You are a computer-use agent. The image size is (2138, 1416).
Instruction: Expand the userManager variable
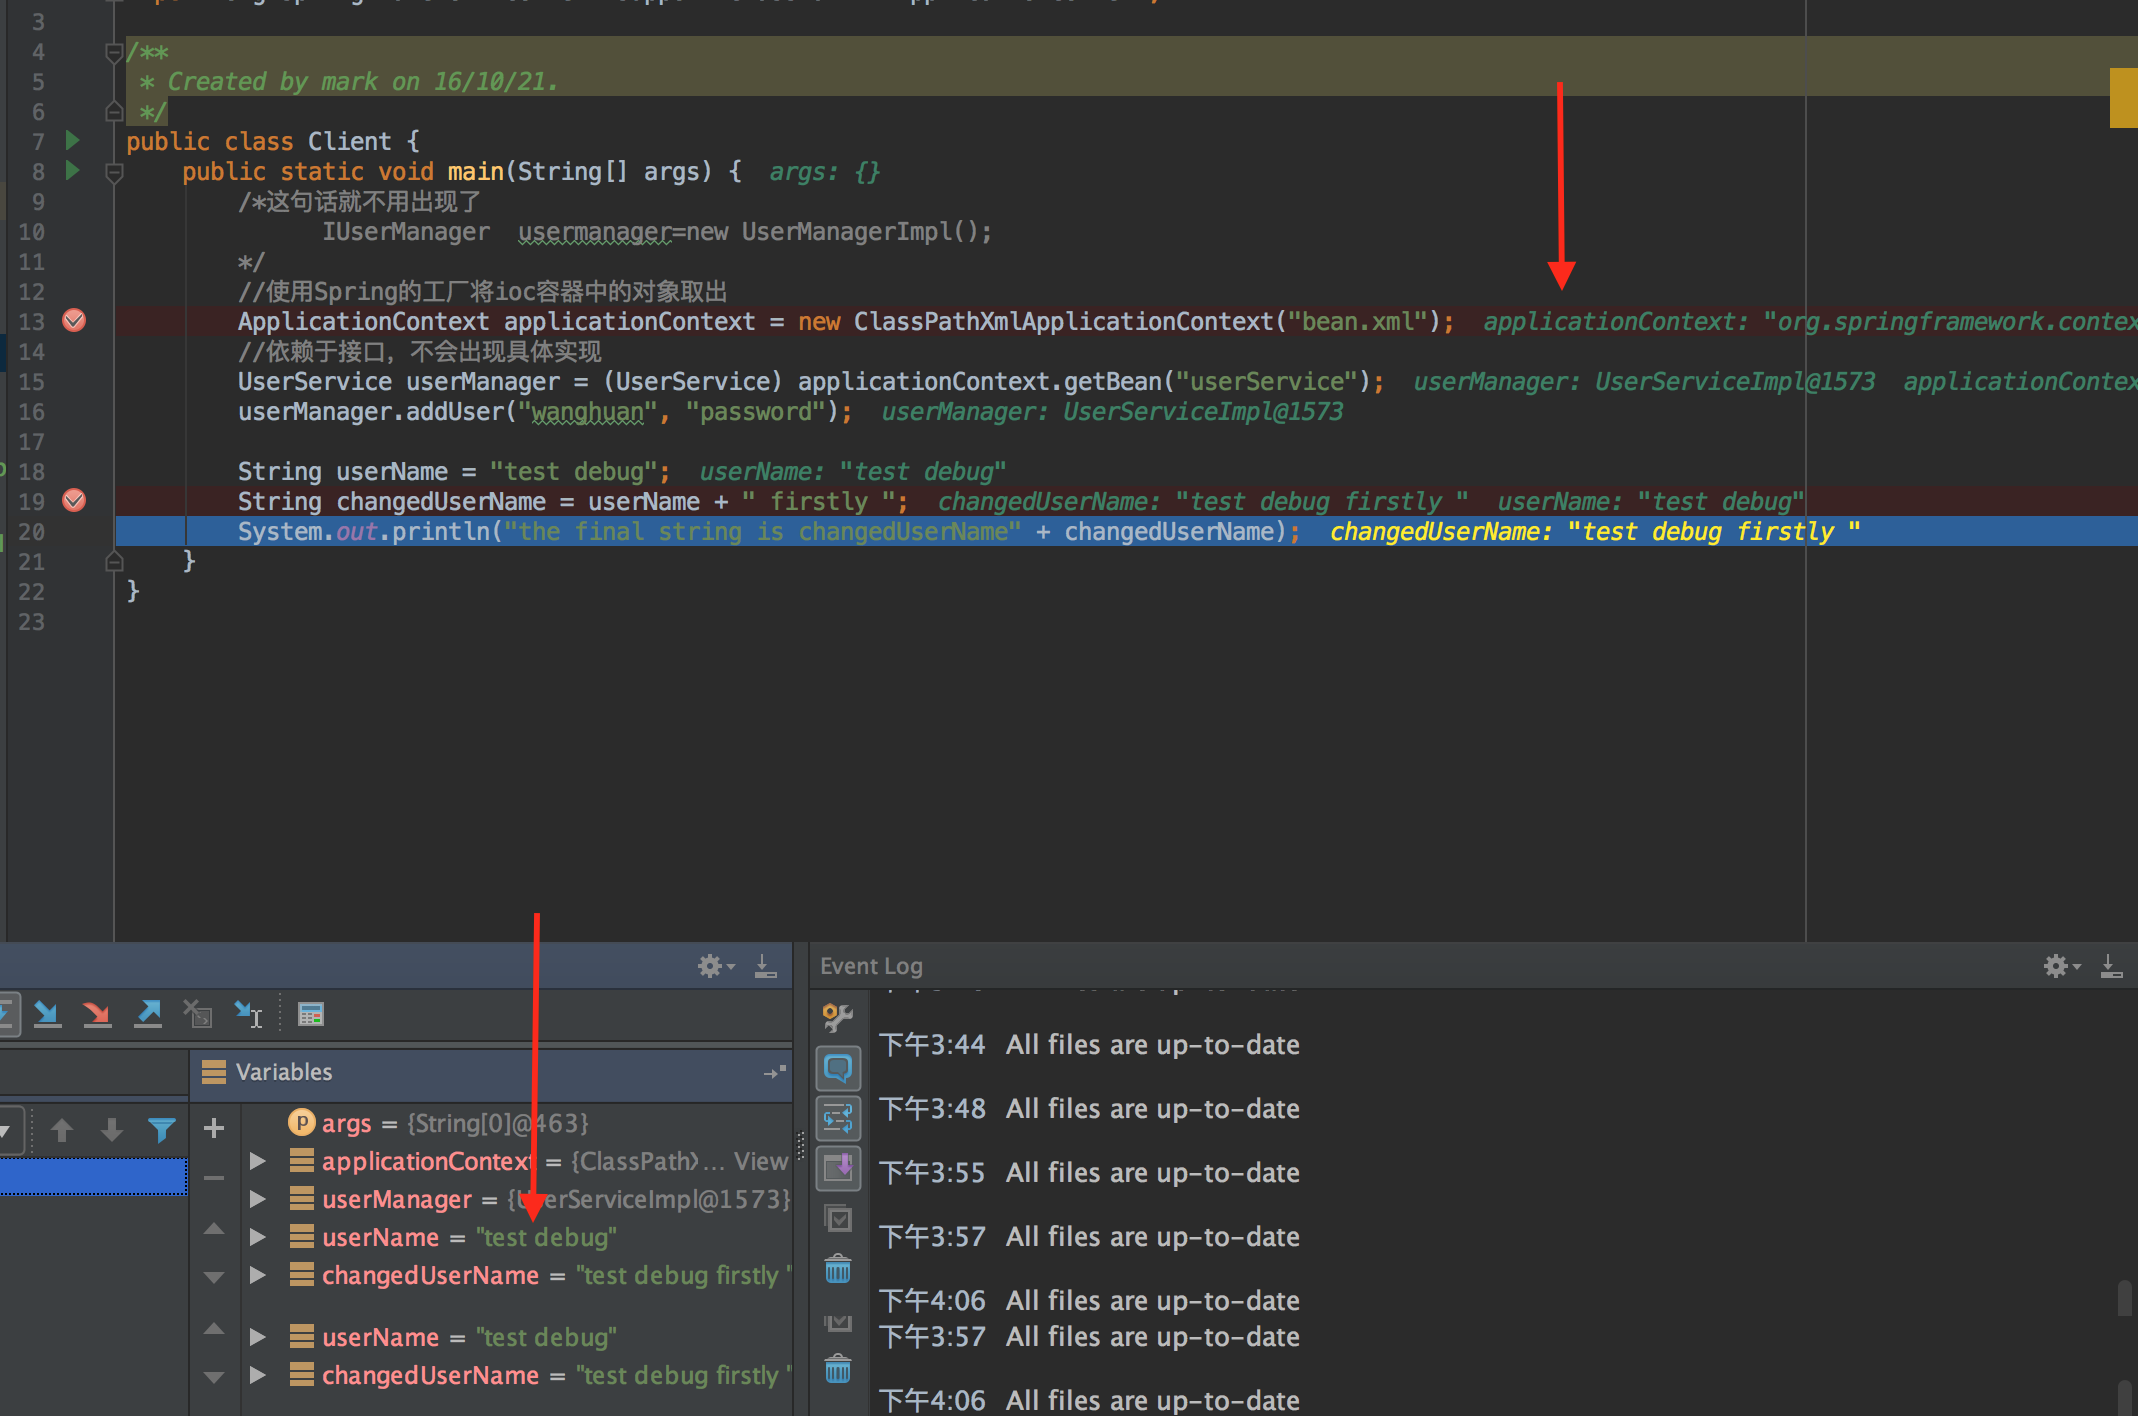(258, 1198)
